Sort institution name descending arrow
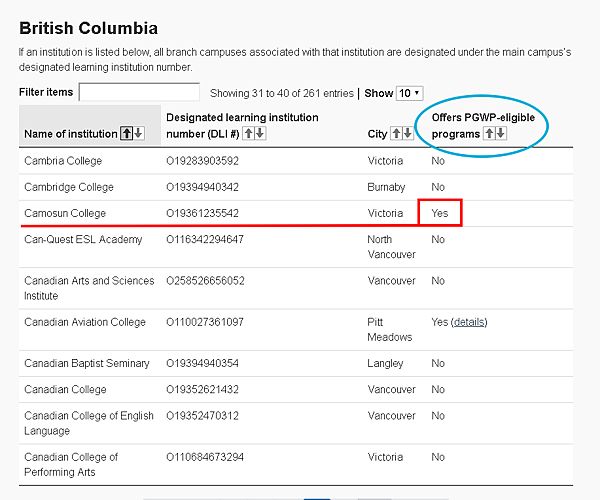This screenshot has height=500, width=600. [x=139, y=134]
